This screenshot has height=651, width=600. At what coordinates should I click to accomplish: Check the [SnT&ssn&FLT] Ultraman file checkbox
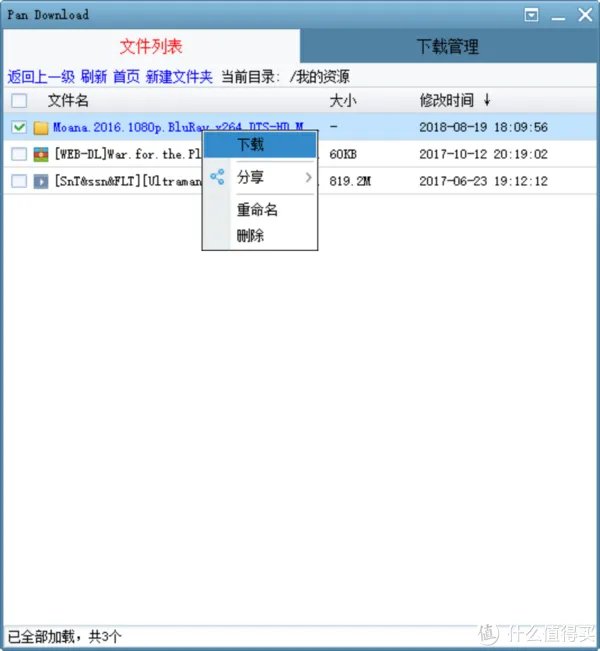[x=19, y=181]
